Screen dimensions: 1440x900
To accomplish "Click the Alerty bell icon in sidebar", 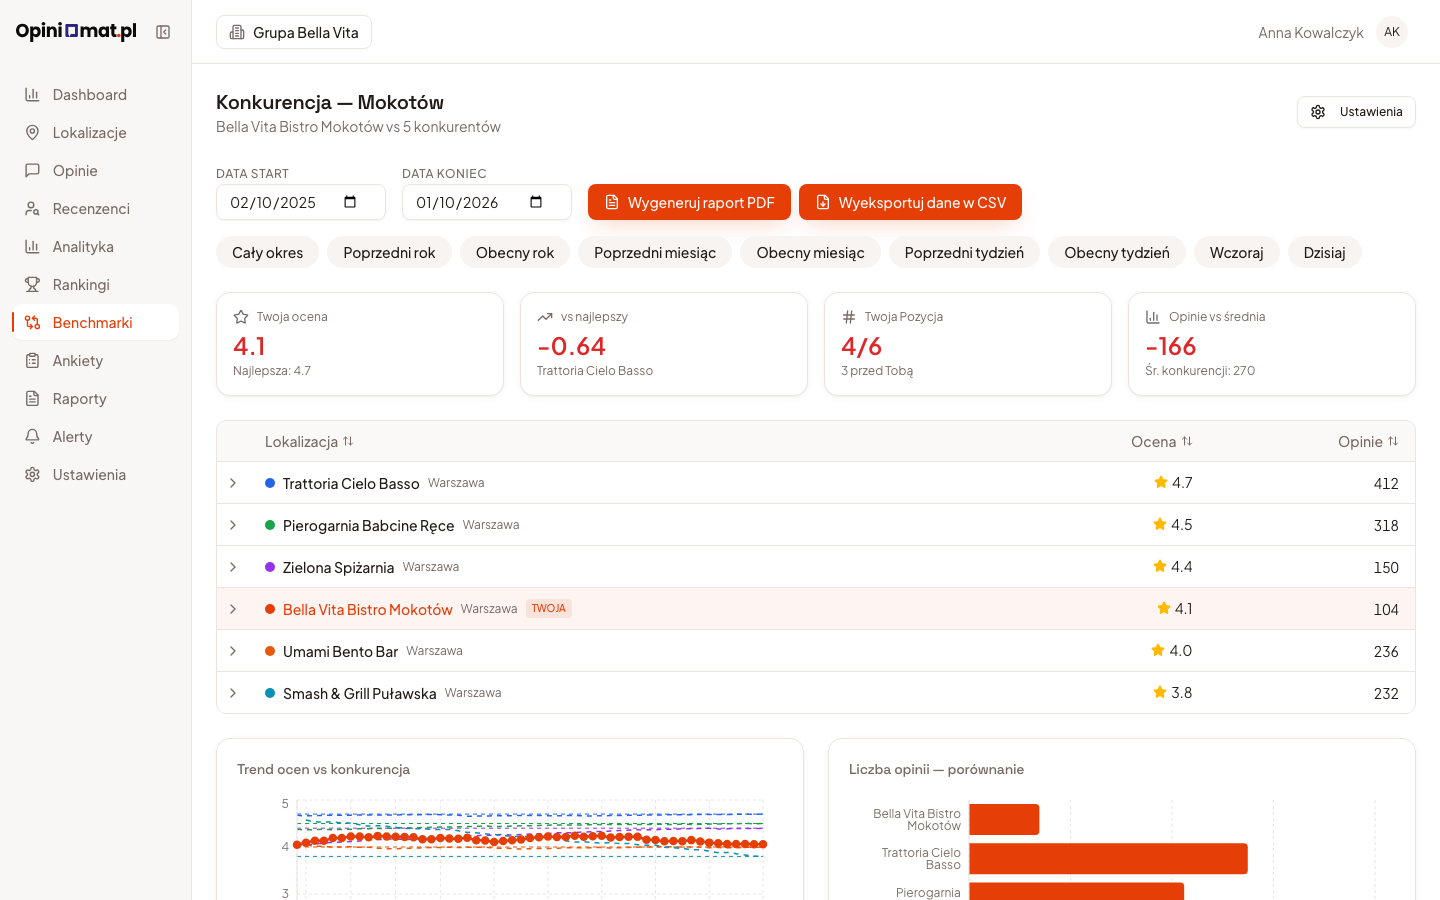I will coord(32,437).
